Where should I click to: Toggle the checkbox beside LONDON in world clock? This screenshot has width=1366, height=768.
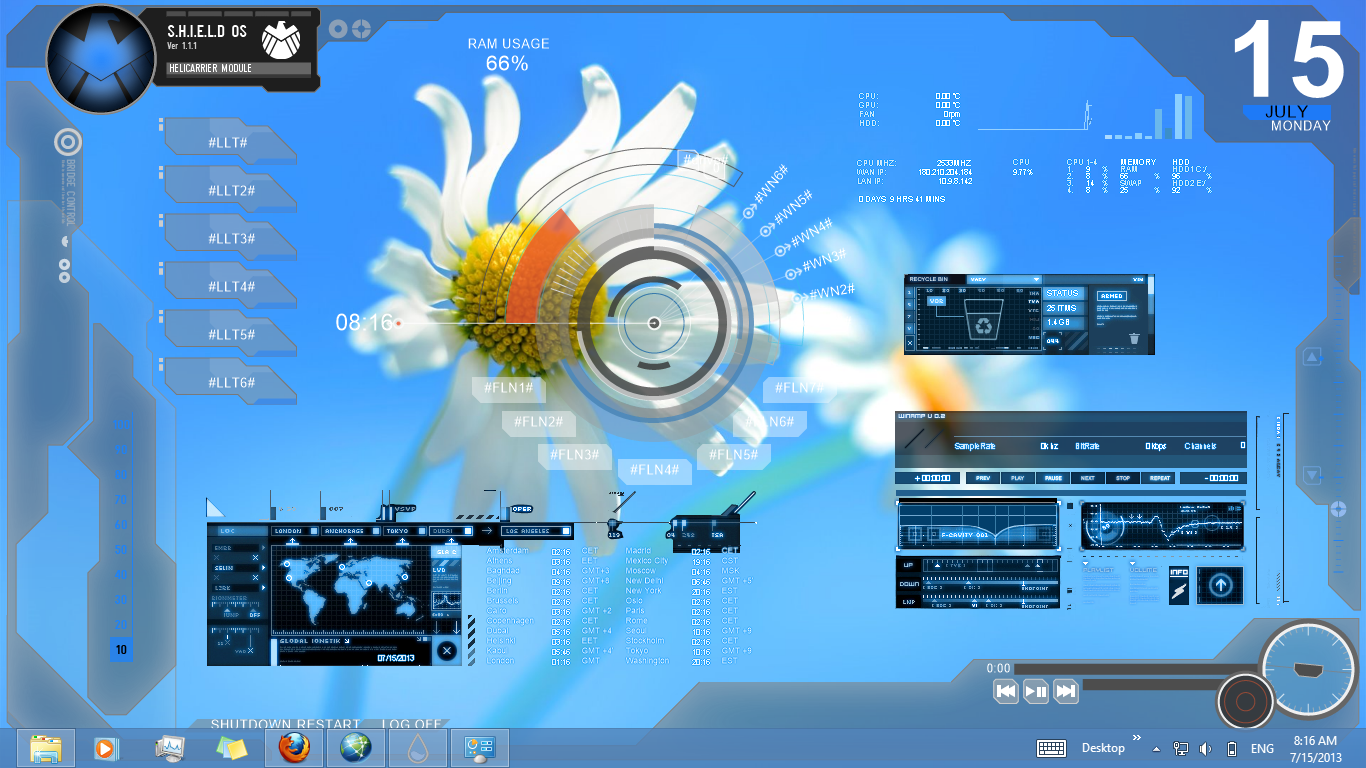click(314, 530)
